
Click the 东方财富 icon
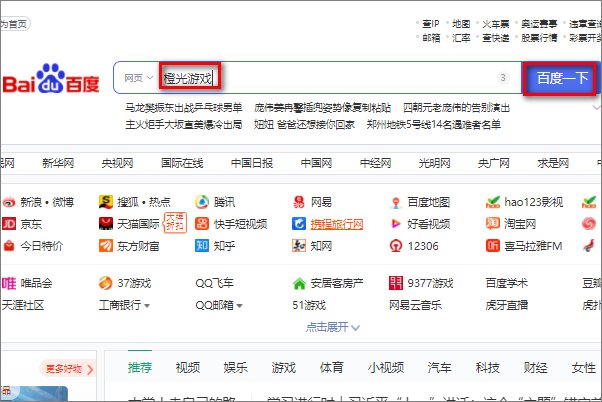(x=106, y=246)
